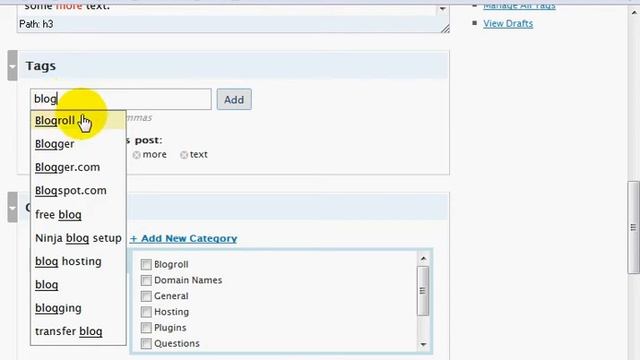Check the General category box

tap(146, 296)
